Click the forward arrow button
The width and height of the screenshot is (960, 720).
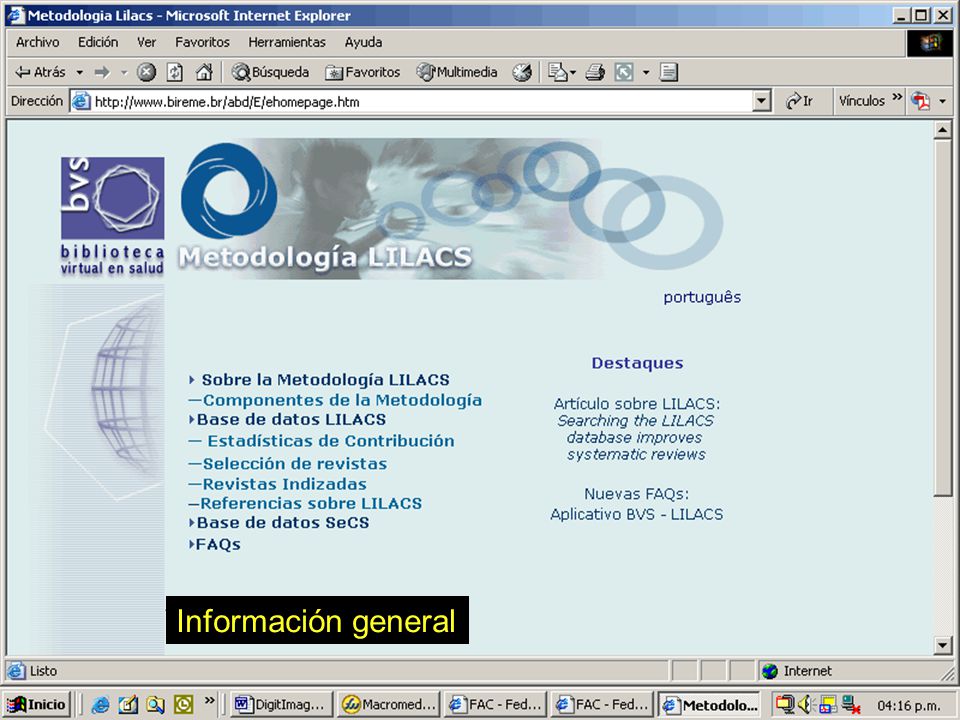[102, 72]
